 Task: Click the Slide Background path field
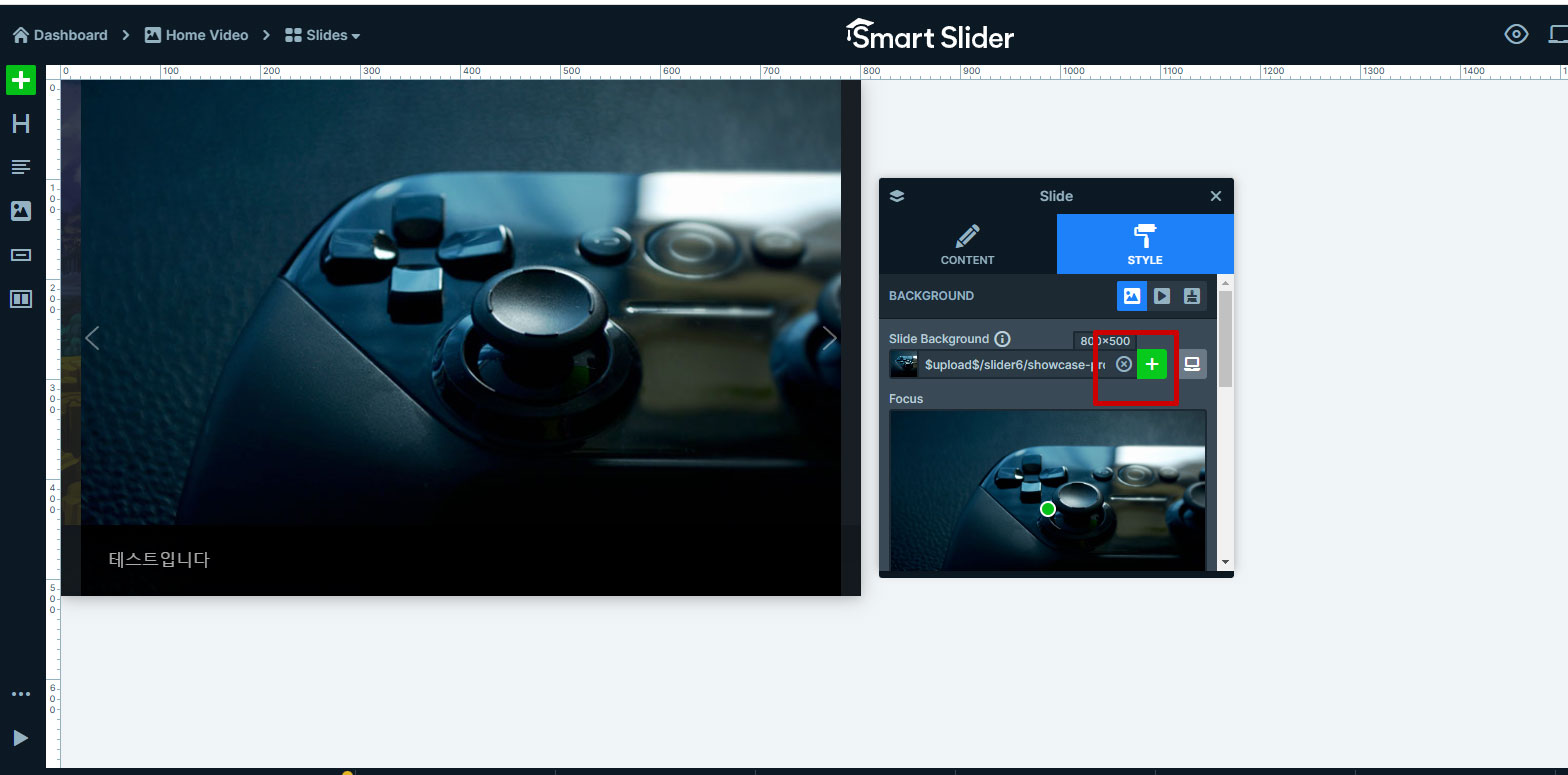pos(1014,364)
